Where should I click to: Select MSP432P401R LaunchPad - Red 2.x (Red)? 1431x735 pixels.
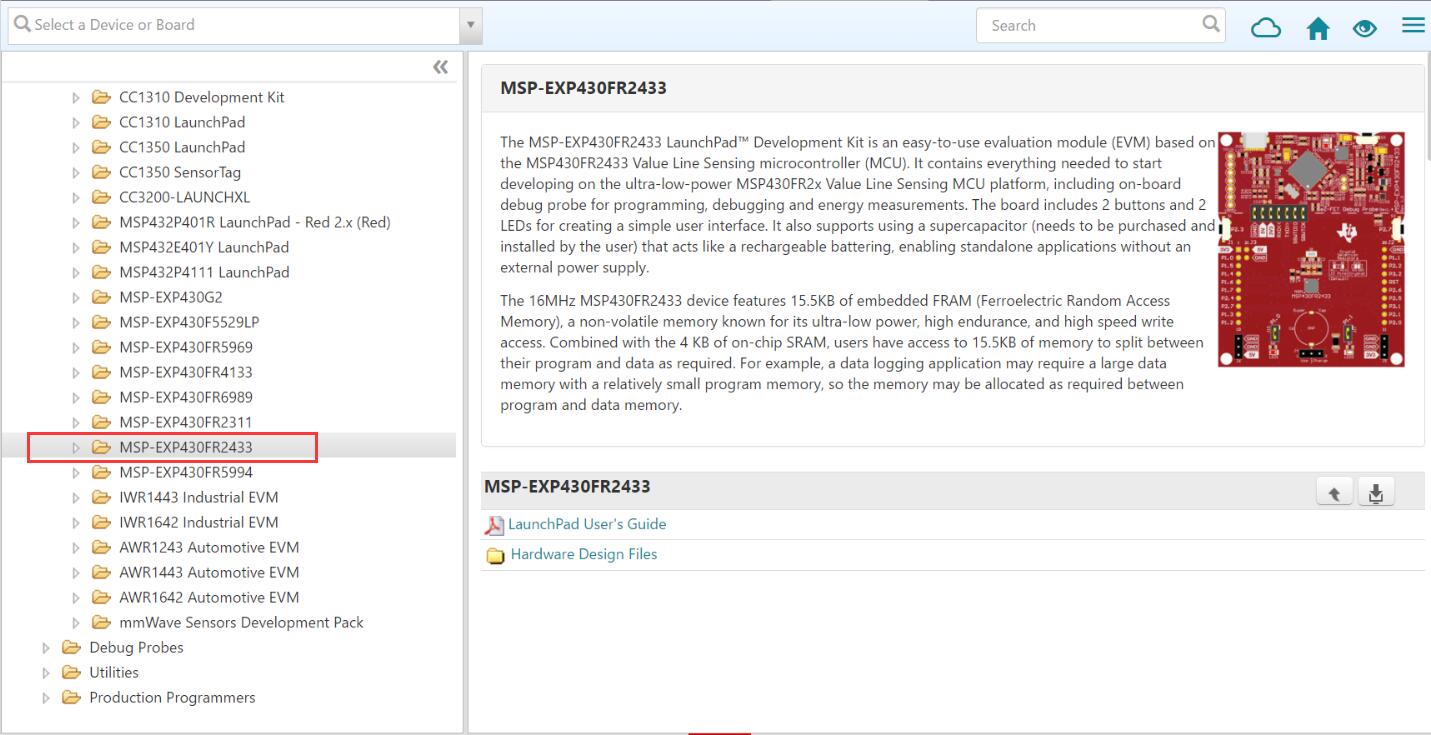[x=255, y=222]
